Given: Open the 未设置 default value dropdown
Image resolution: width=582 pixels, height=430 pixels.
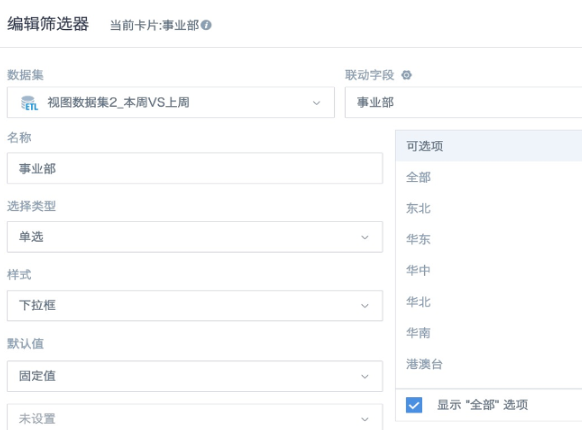Looking at the screenshot, I should (x=195, y=417).
